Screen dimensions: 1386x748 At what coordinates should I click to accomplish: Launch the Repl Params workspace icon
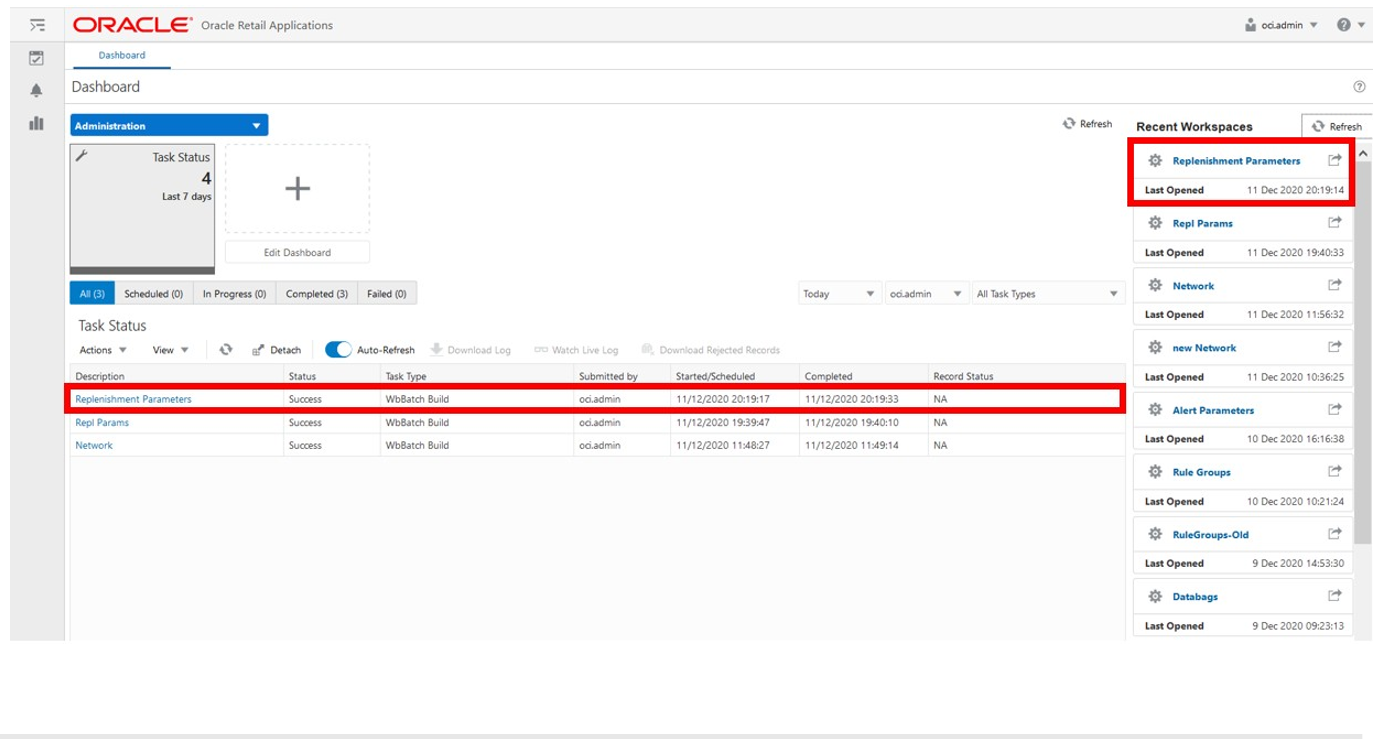click(x=1334, y=223)
